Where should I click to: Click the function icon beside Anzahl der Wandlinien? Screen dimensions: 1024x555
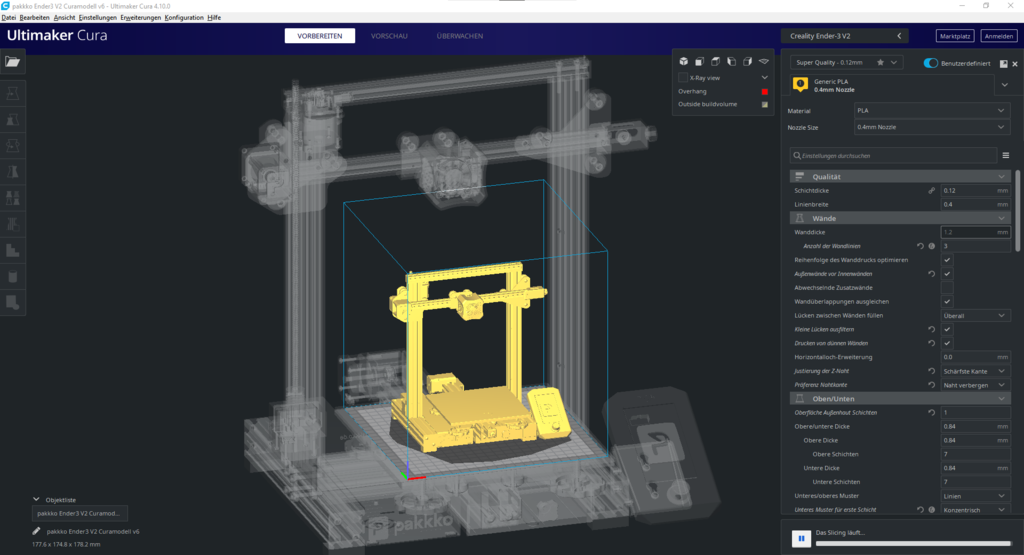(x=932, y=246)
